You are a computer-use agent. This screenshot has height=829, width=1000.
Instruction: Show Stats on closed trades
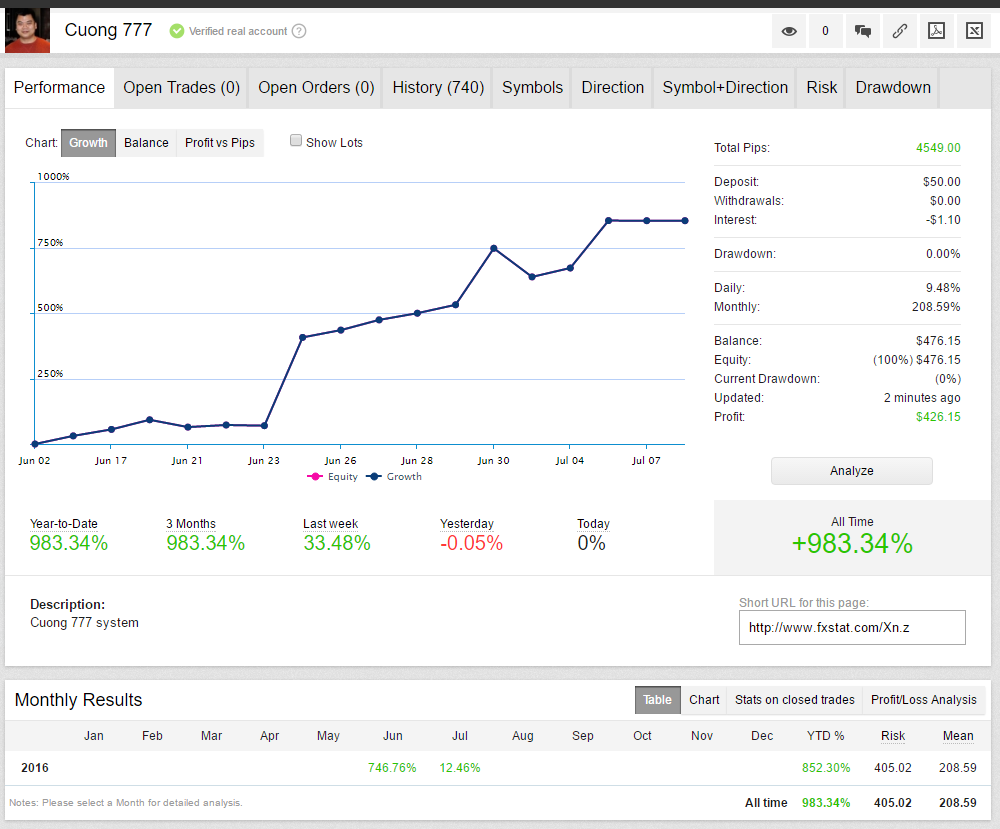tap(794, 700)
